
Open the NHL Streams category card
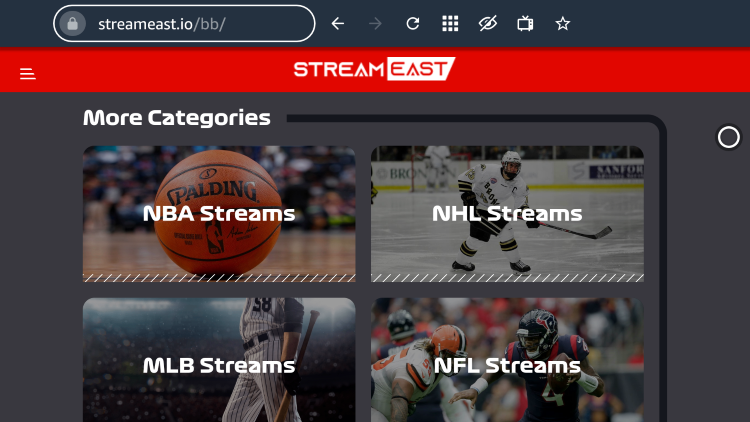[507, 214]
